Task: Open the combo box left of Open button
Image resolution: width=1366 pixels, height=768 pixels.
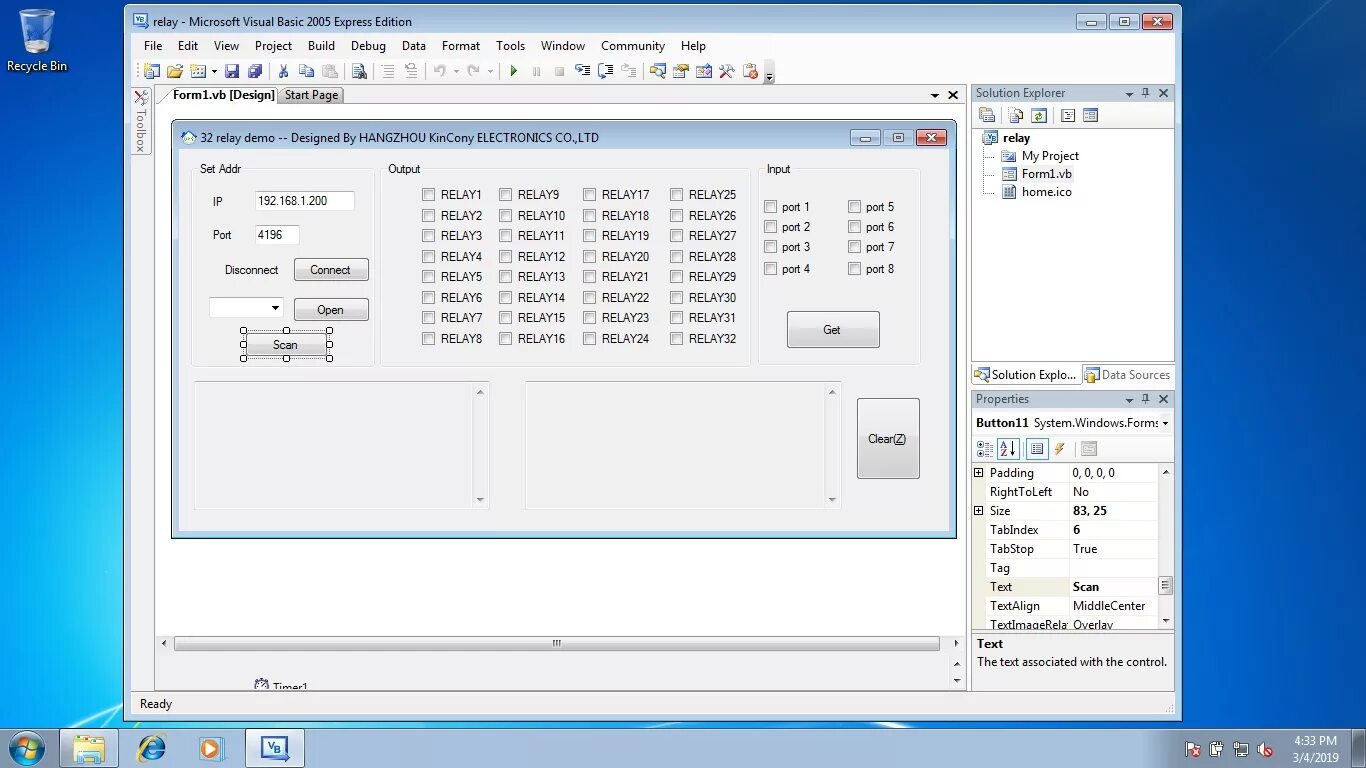Action: coord(246,308)
